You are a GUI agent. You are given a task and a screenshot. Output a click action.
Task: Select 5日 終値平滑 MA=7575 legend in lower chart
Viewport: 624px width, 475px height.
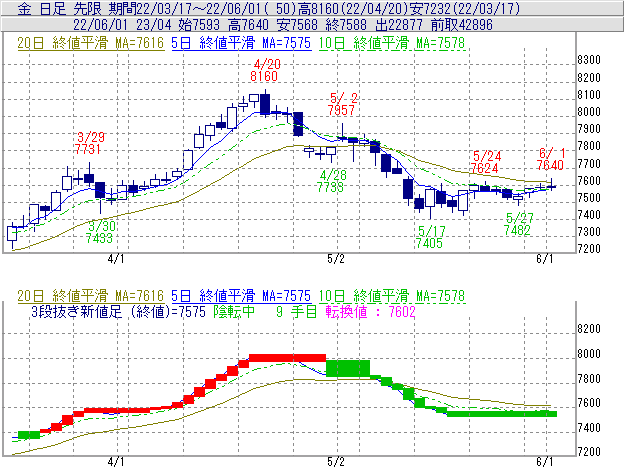241,296
